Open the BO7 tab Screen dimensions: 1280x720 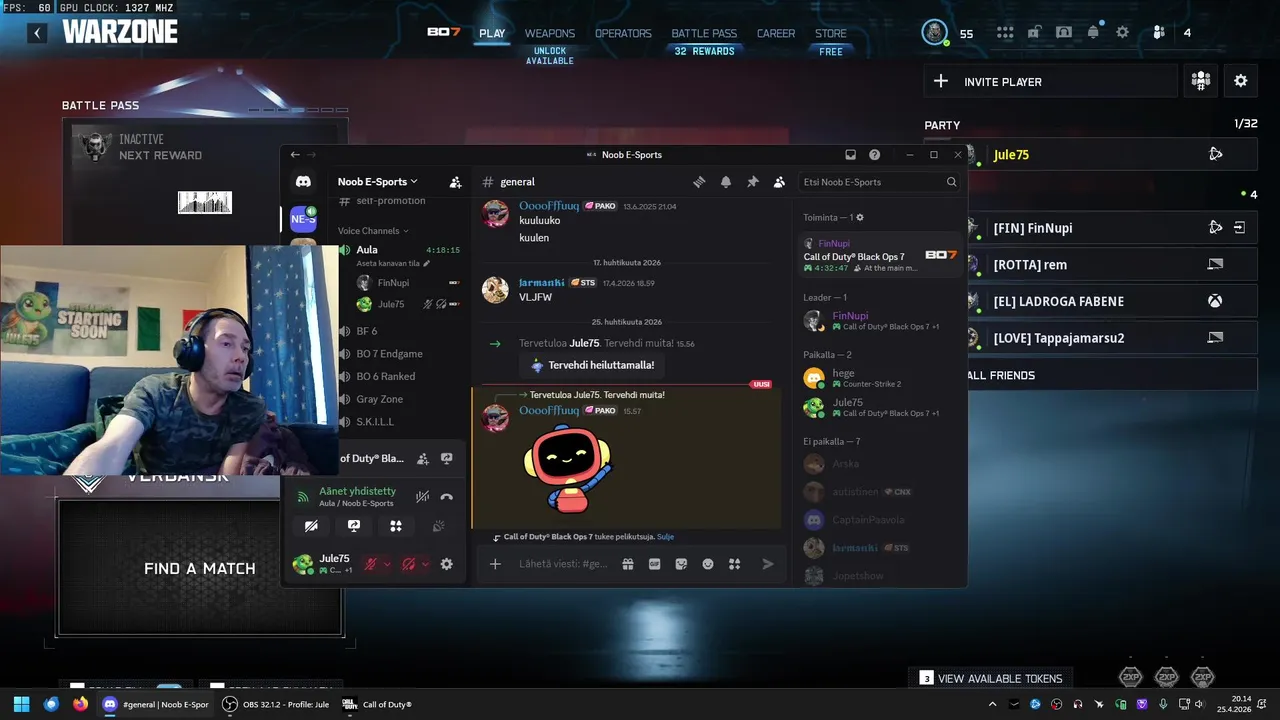tap(443, 32)
